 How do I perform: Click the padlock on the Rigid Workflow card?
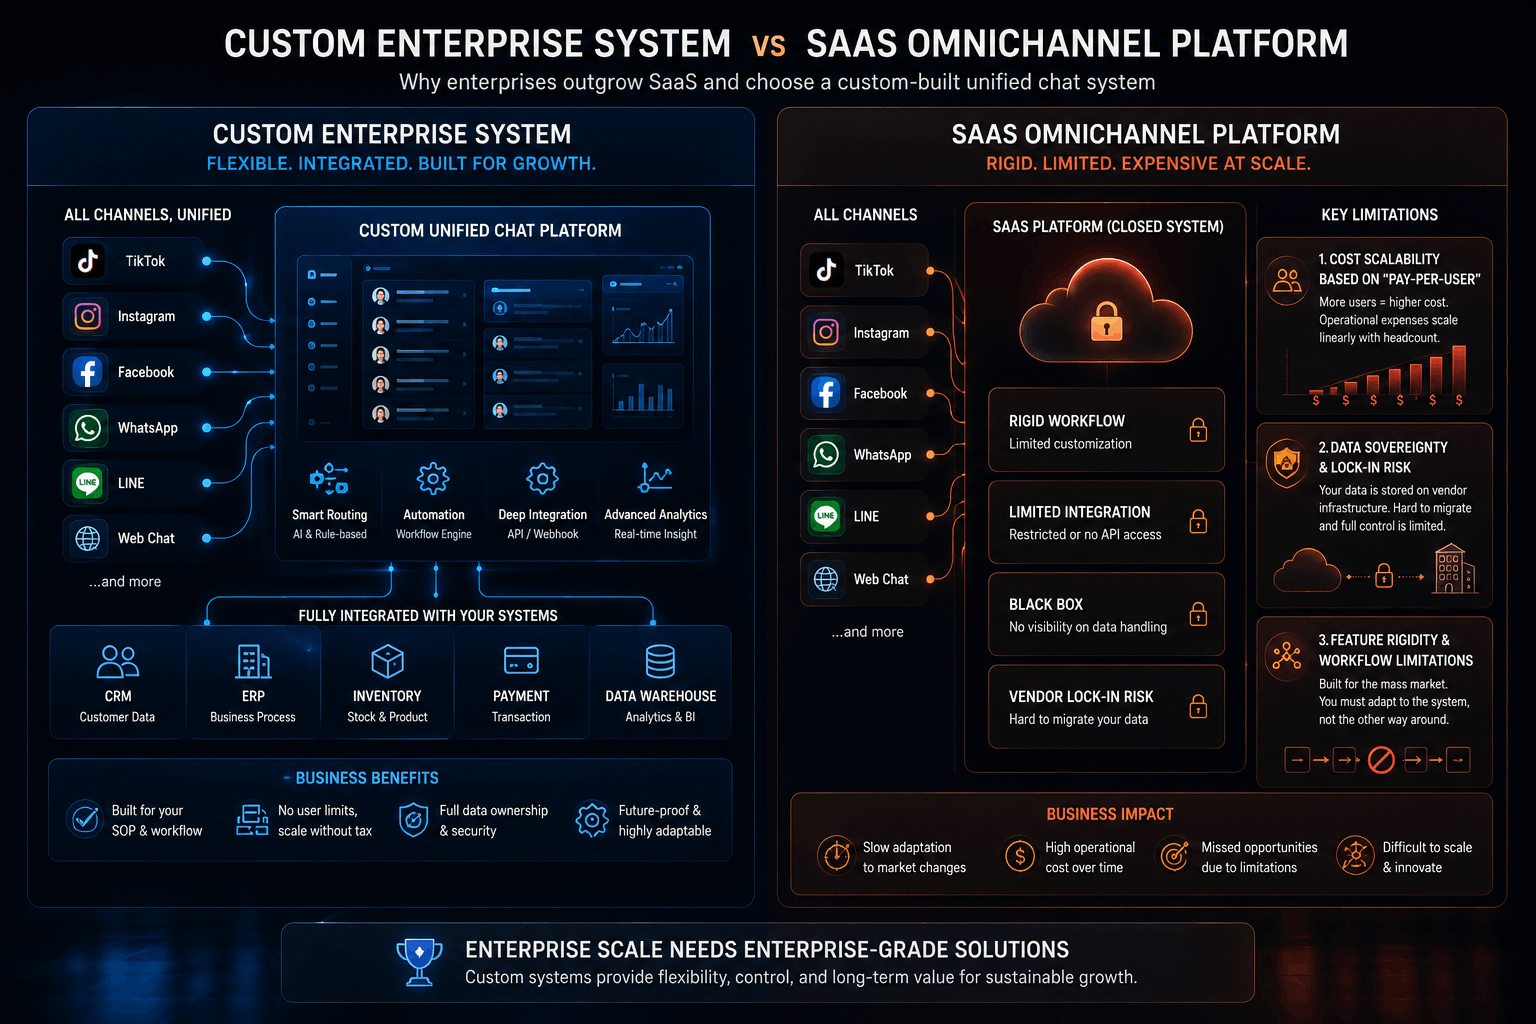(1198, 429)
